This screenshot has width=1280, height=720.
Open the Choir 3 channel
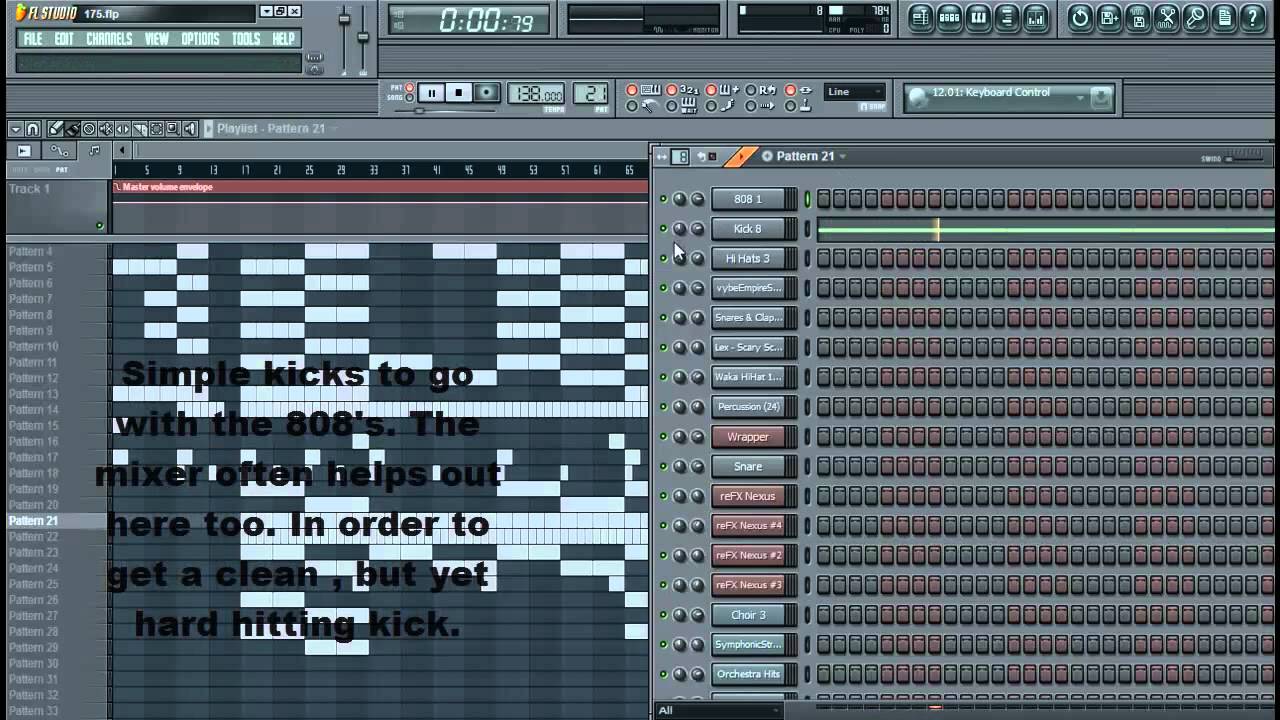point(748,615)
